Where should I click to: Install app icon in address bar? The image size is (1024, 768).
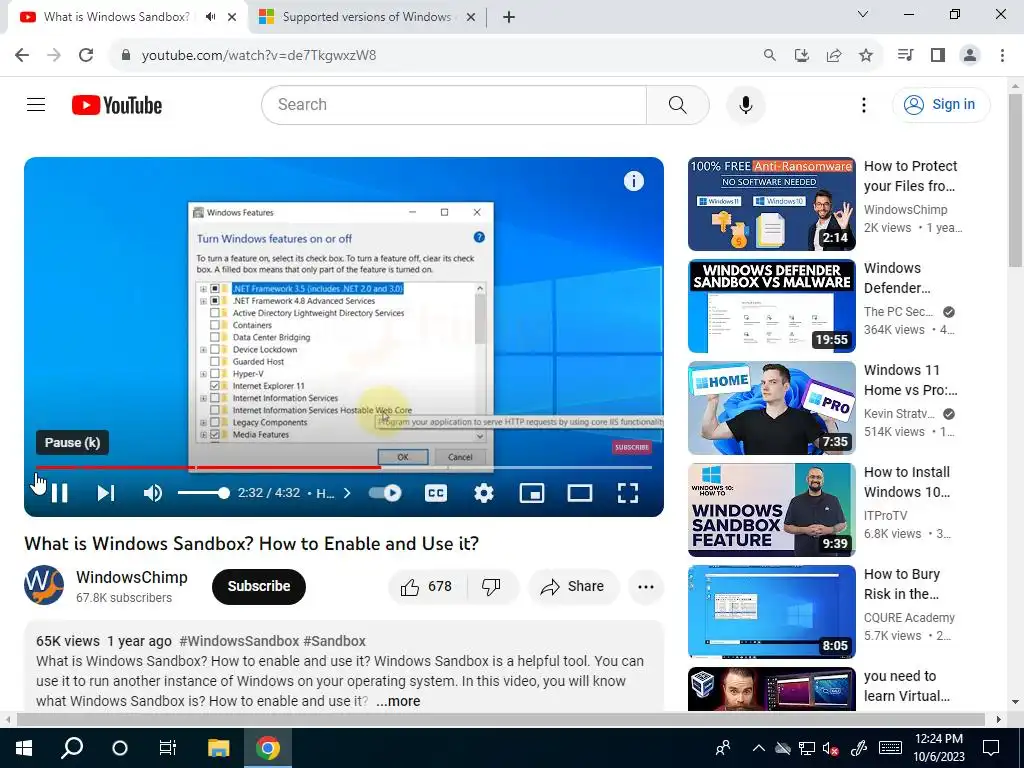point(802,55)
